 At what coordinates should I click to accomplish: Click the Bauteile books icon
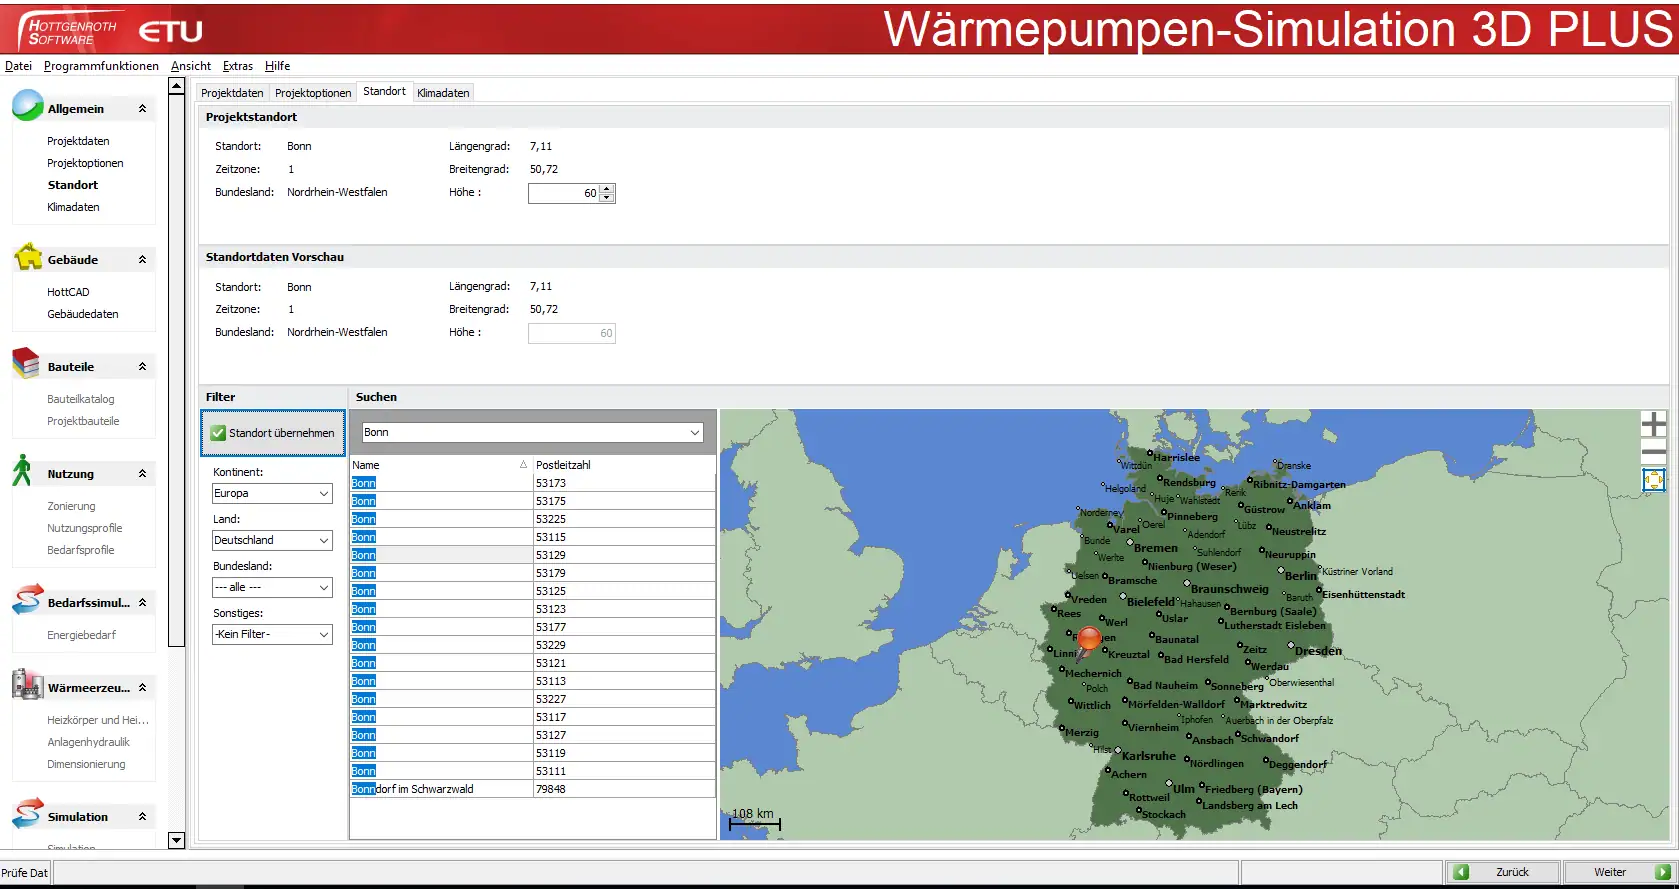[x=27, y=364]
